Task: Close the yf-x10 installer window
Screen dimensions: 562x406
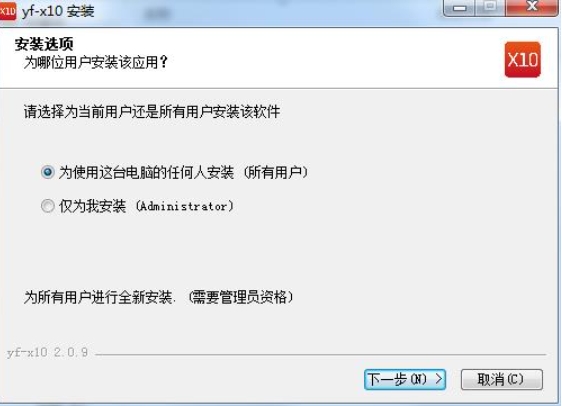Action: pyautogui.click(x=532, y=7)
